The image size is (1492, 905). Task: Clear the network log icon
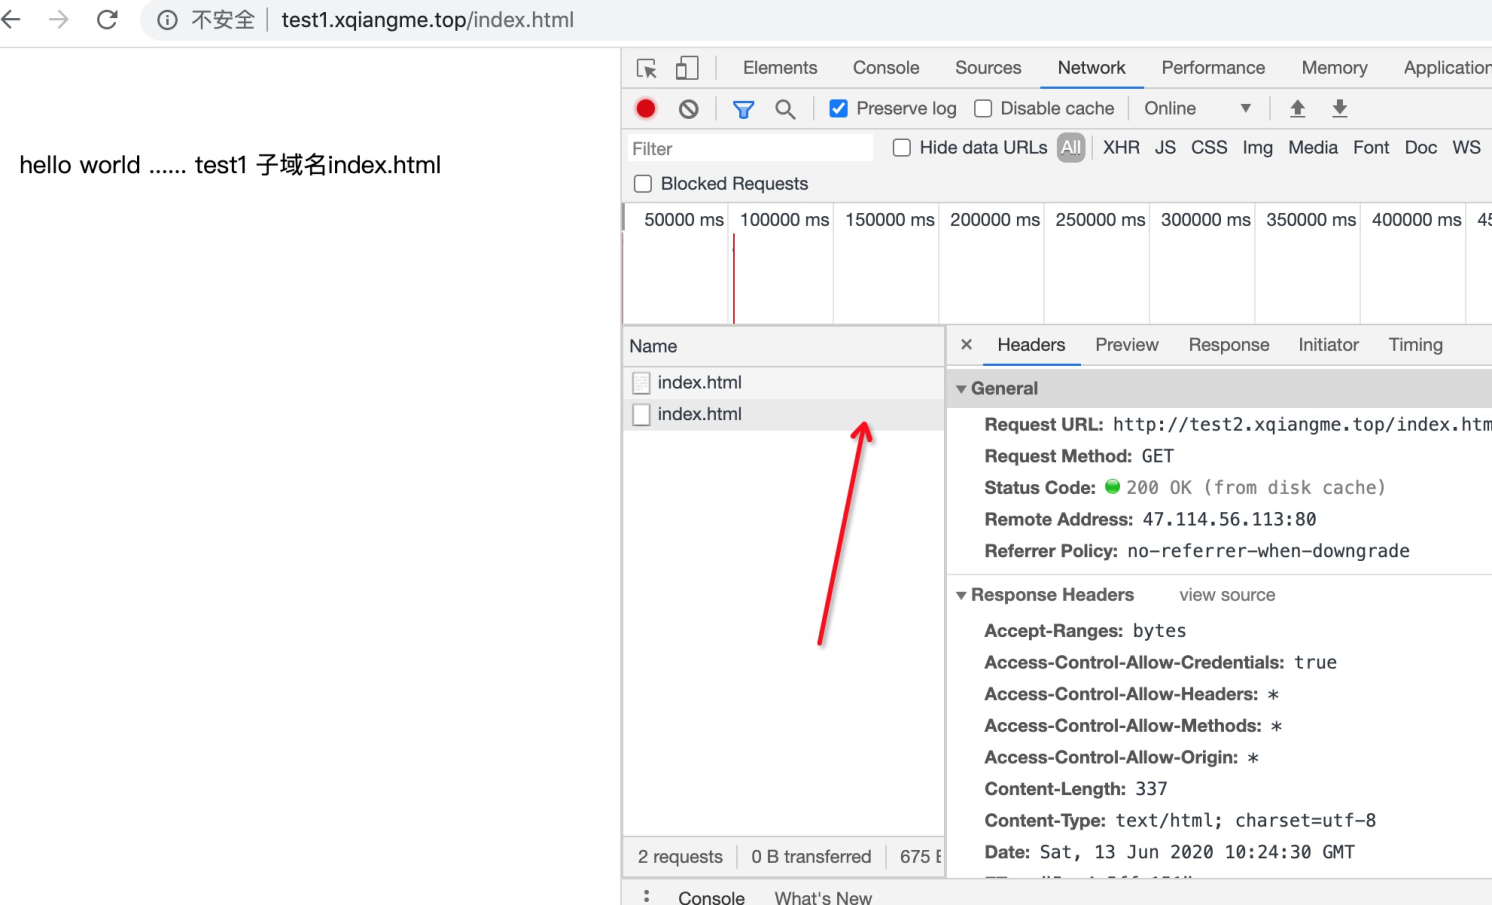pos(689,109)
